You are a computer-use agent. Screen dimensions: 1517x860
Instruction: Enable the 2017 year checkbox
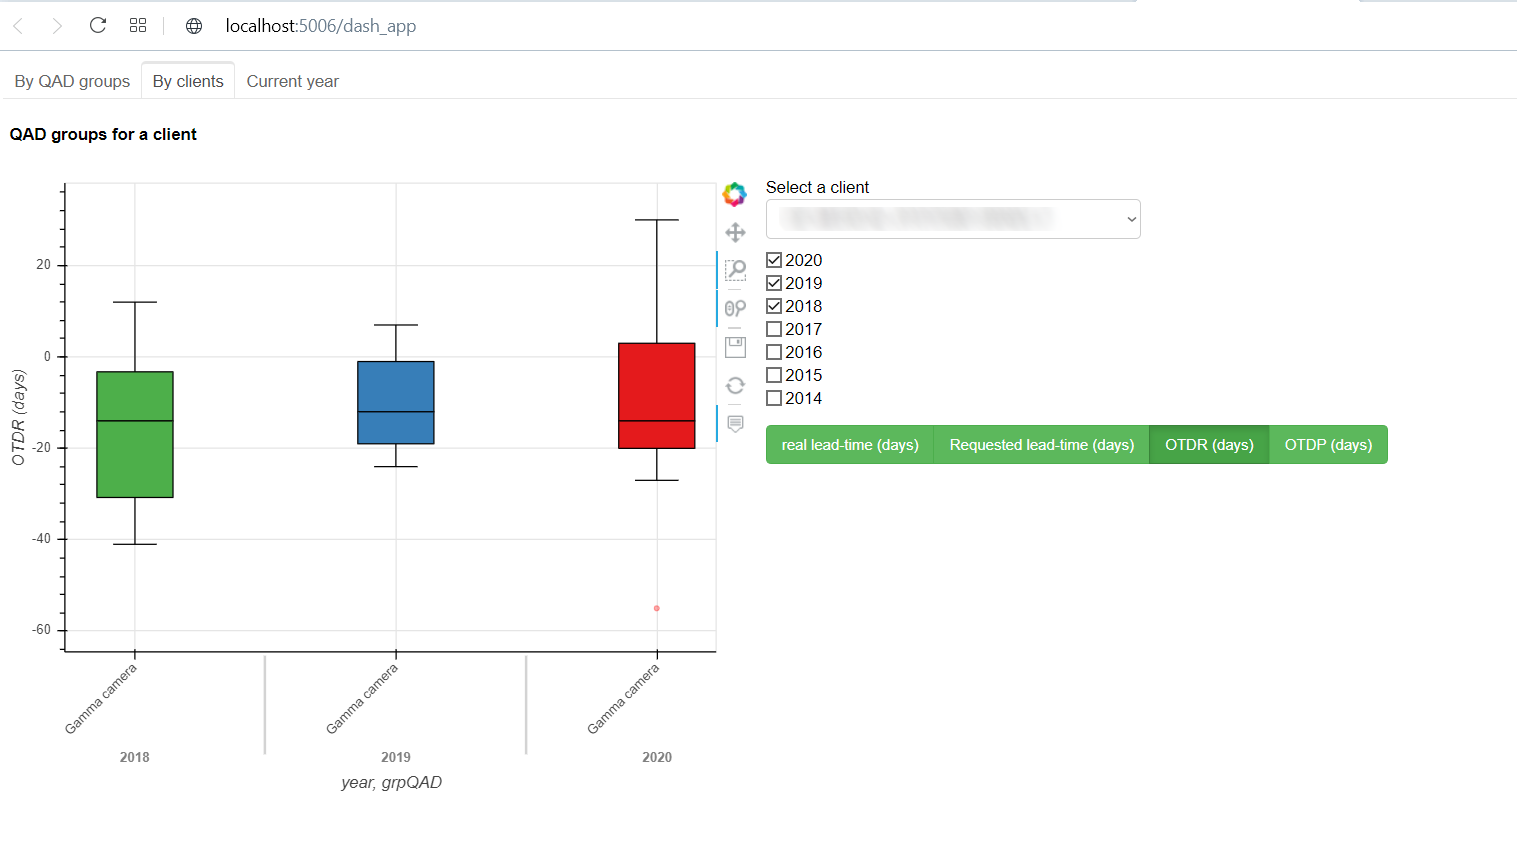[774, 329]
